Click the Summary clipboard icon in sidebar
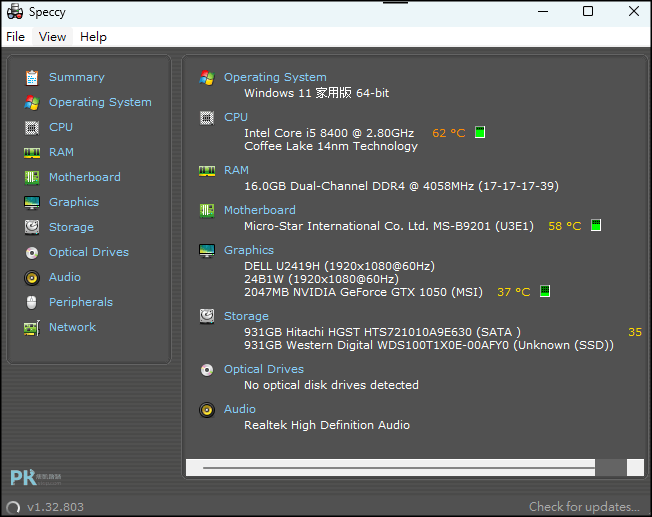The width and height of the screenshot is (652, 517). tap(32, 78)
